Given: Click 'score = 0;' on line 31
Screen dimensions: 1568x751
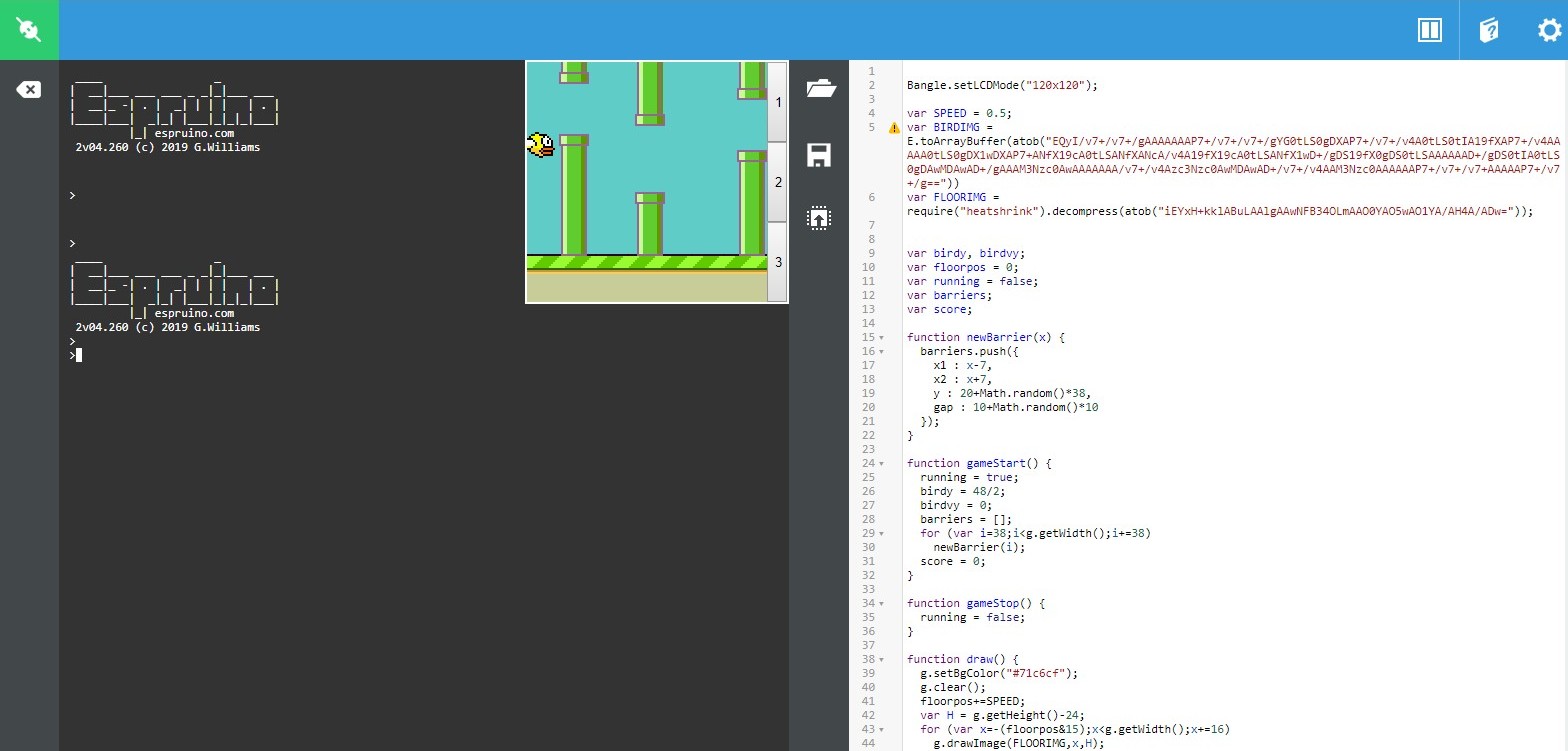Looking at the screenshot, I should coord(953,561).
